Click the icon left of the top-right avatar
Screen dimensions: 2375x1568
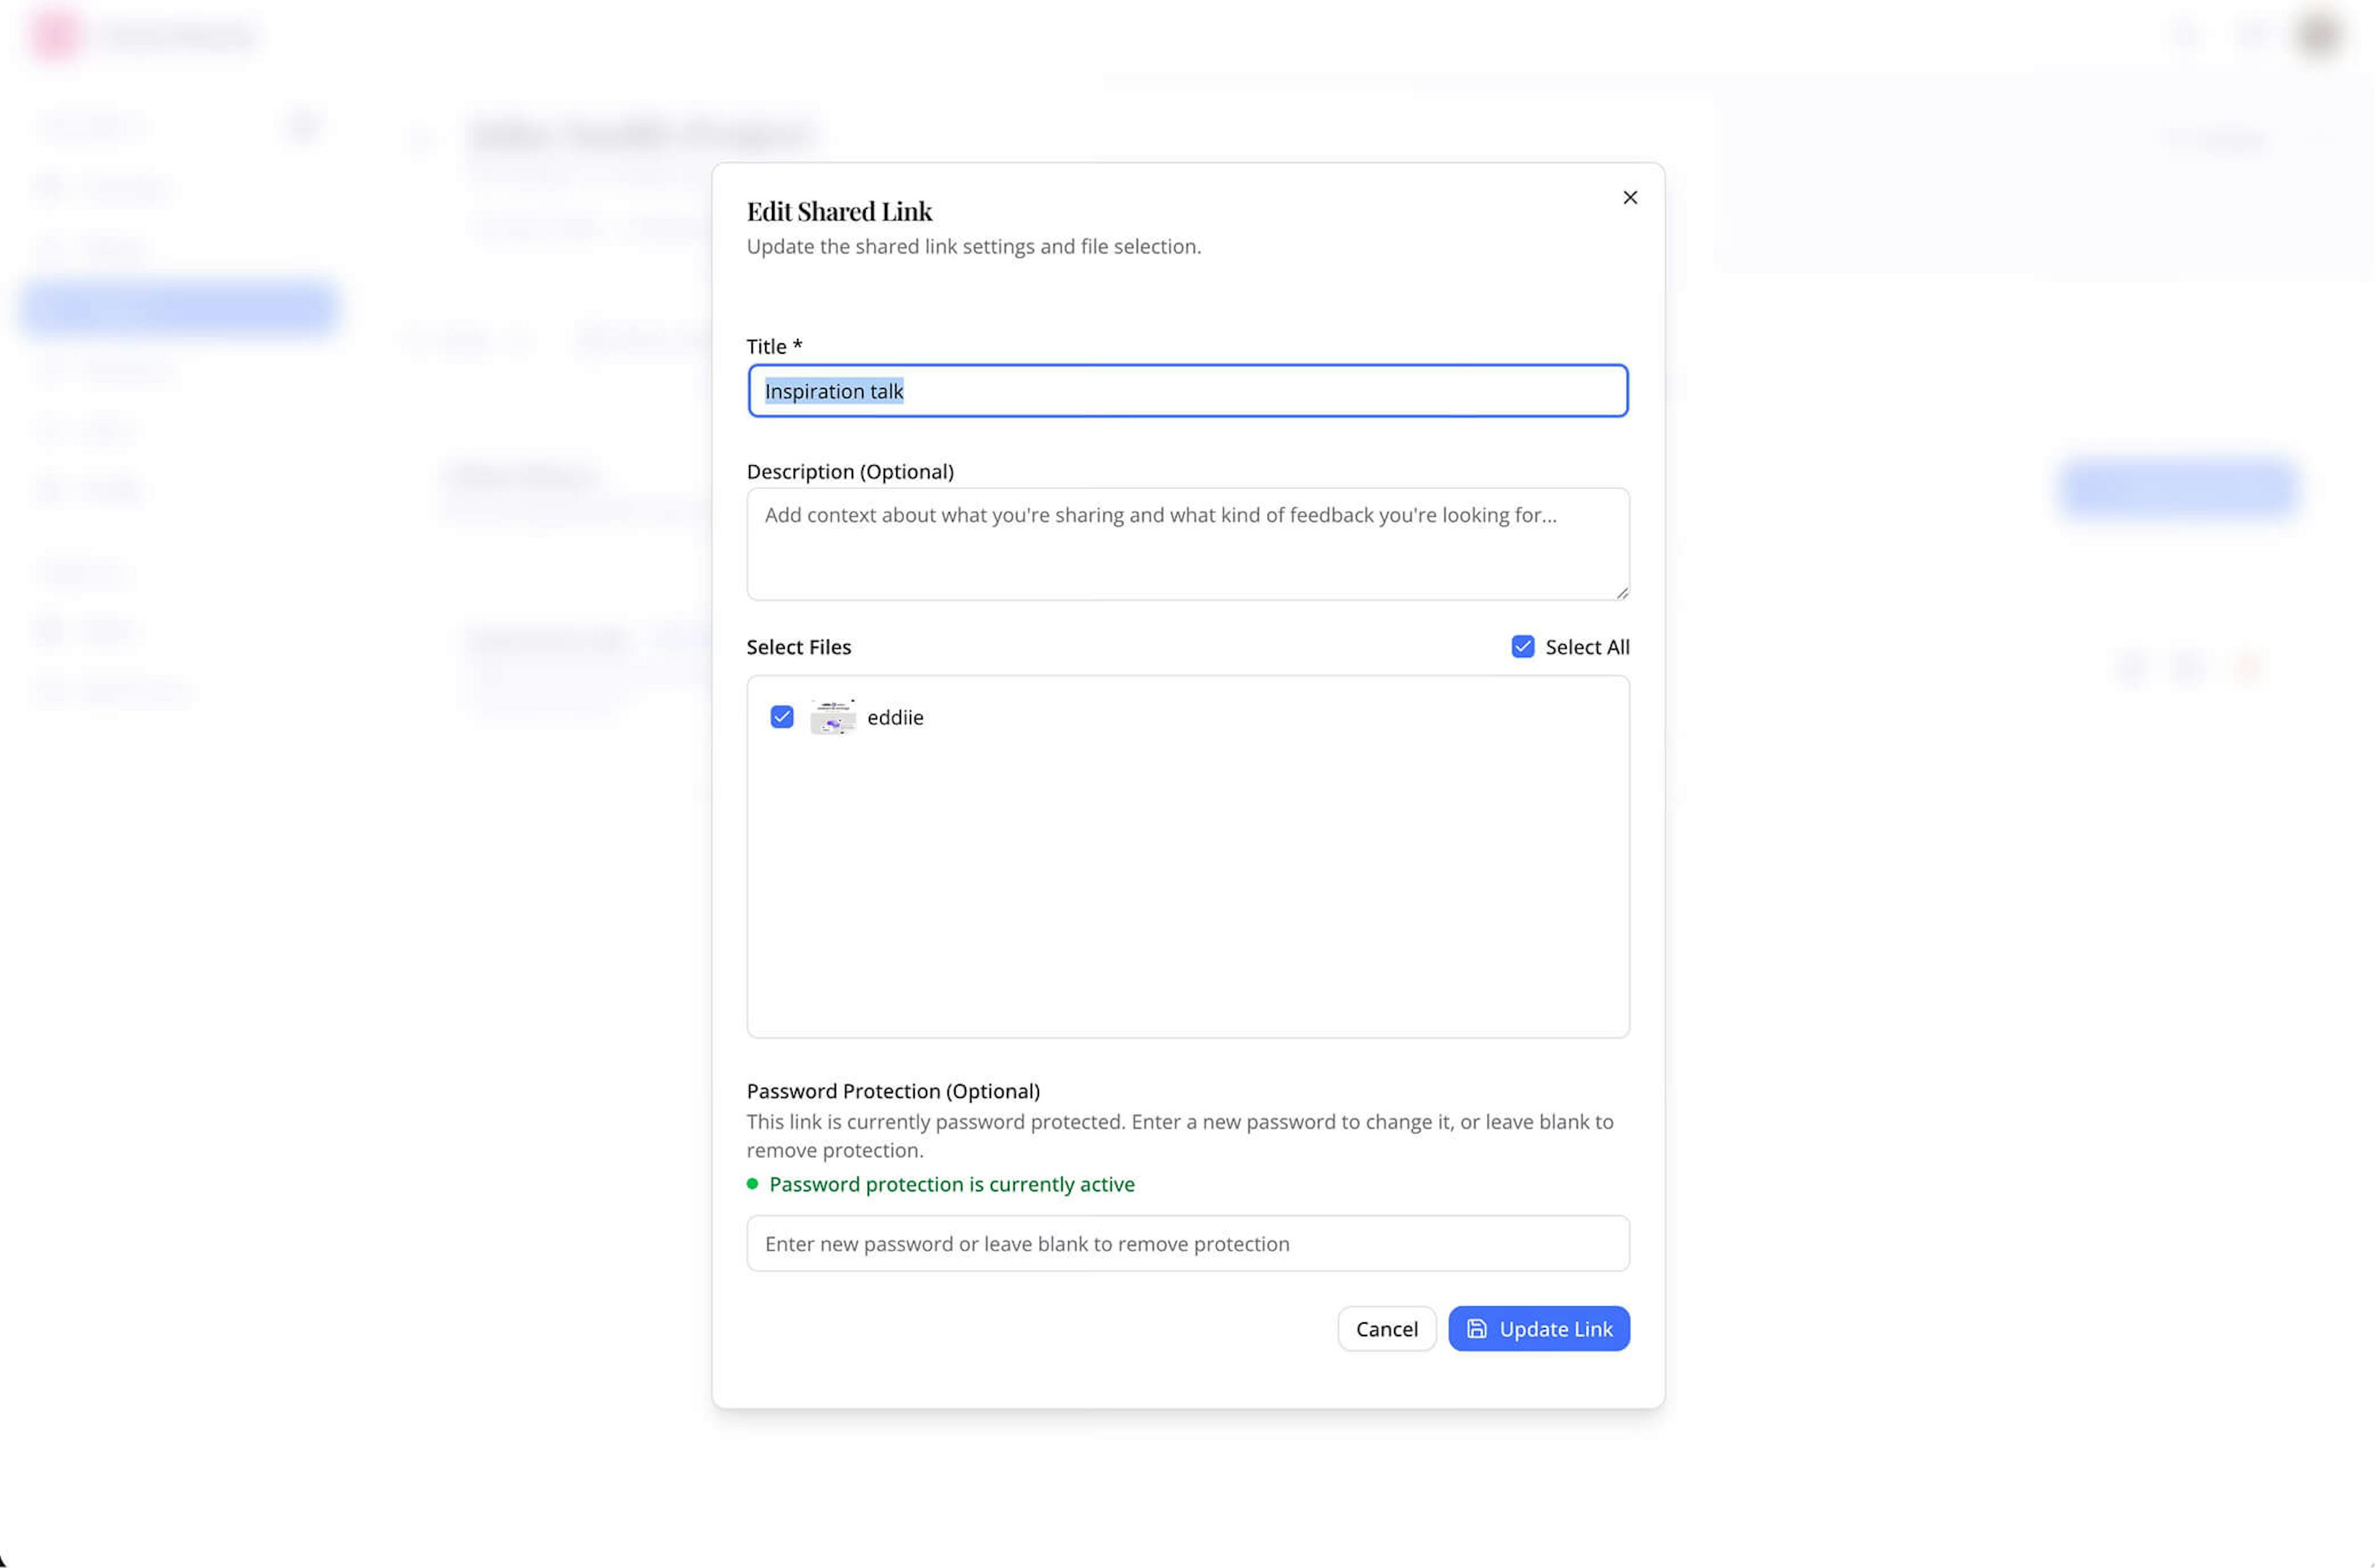coord(2252,35)
